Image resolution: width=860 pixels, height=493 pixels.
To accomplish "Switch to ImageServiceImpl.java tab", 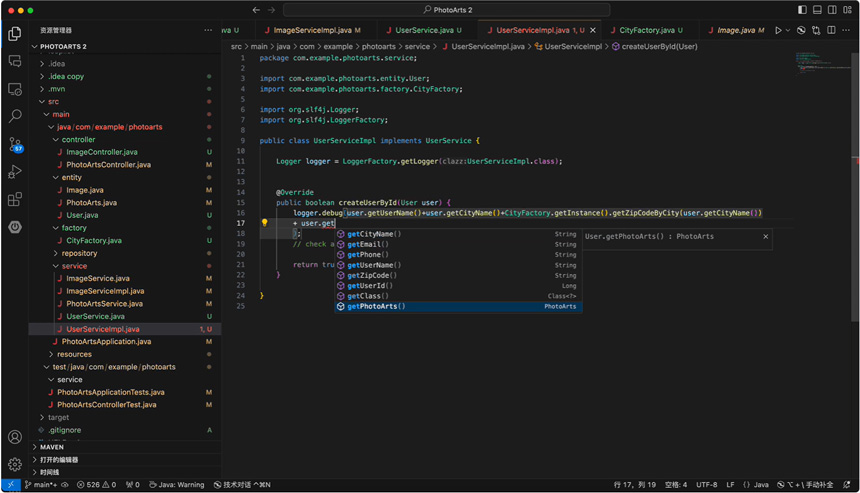I will click(x=312, y=30).
